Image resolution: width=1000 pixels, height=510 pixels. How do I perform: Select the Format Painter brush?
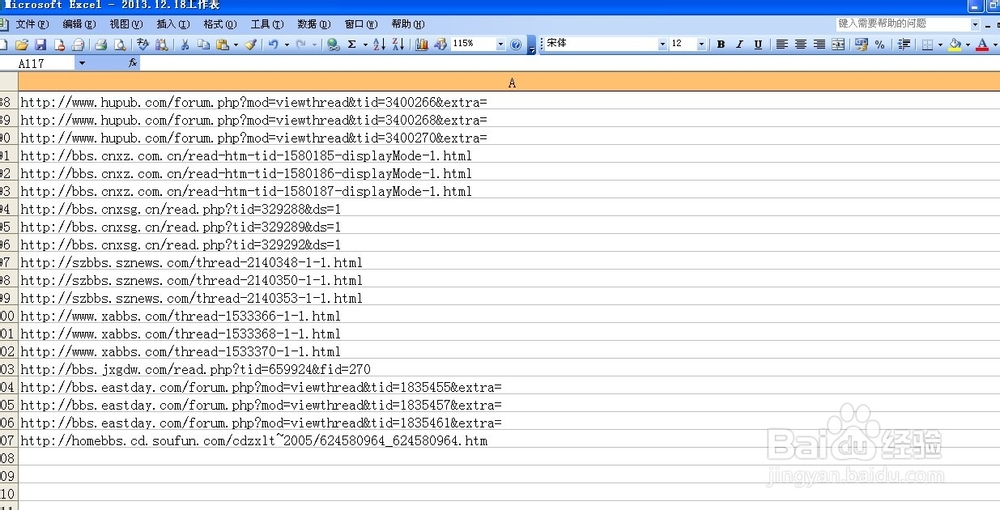[x=251, y=45]
